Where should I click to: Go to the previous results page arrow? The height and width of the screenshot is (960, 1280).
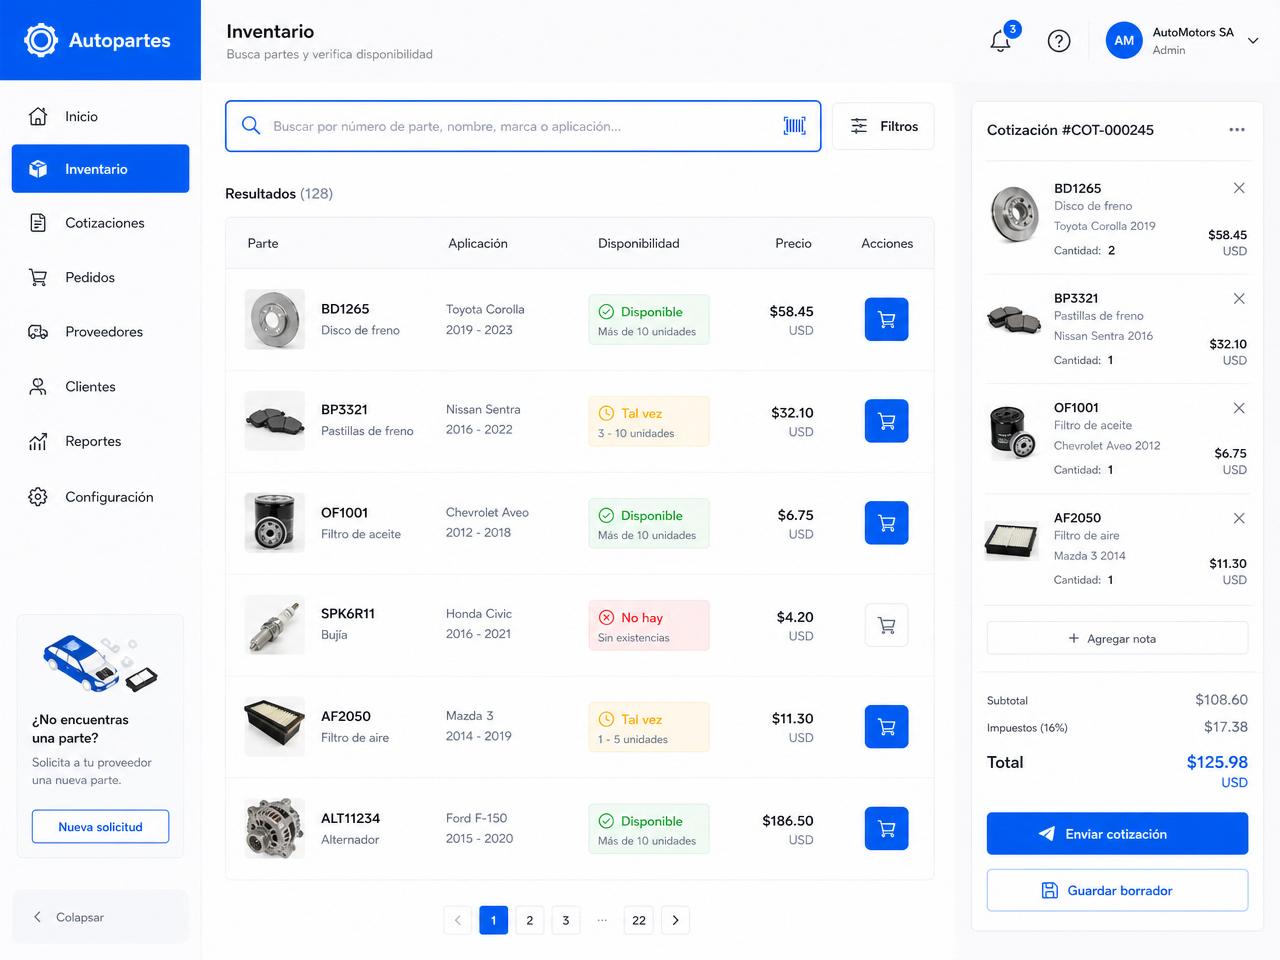click(458, 920)
